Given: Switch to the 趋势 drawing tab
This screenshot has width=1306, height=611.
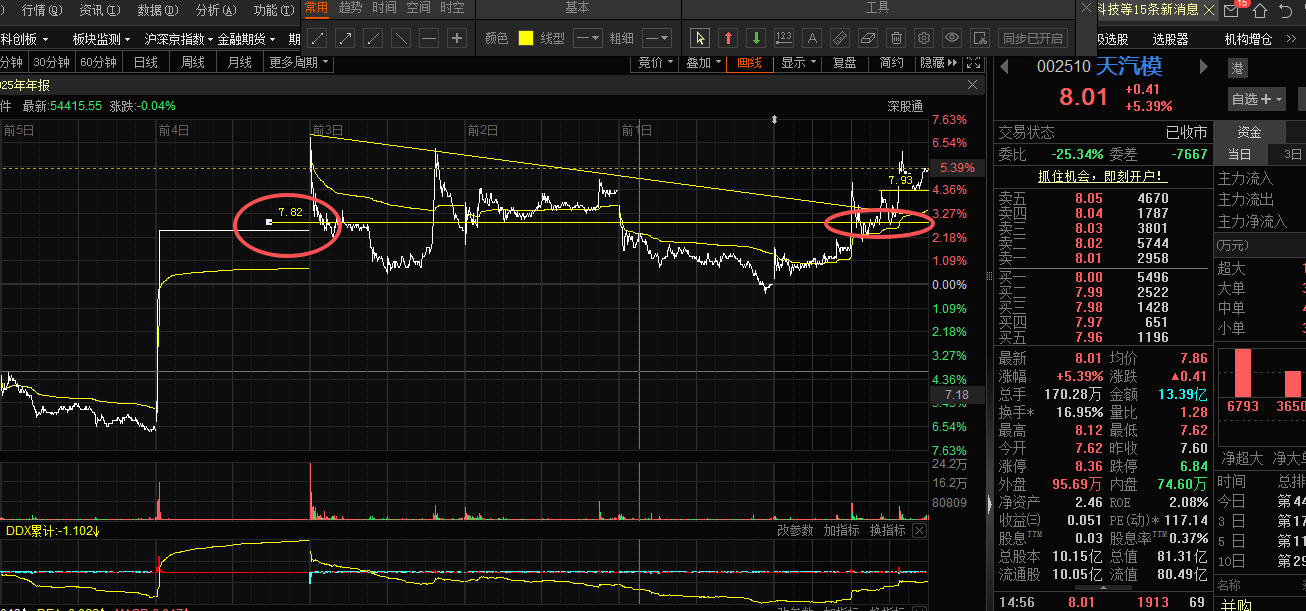Looking at the screenshot, I should coord(351,8).
